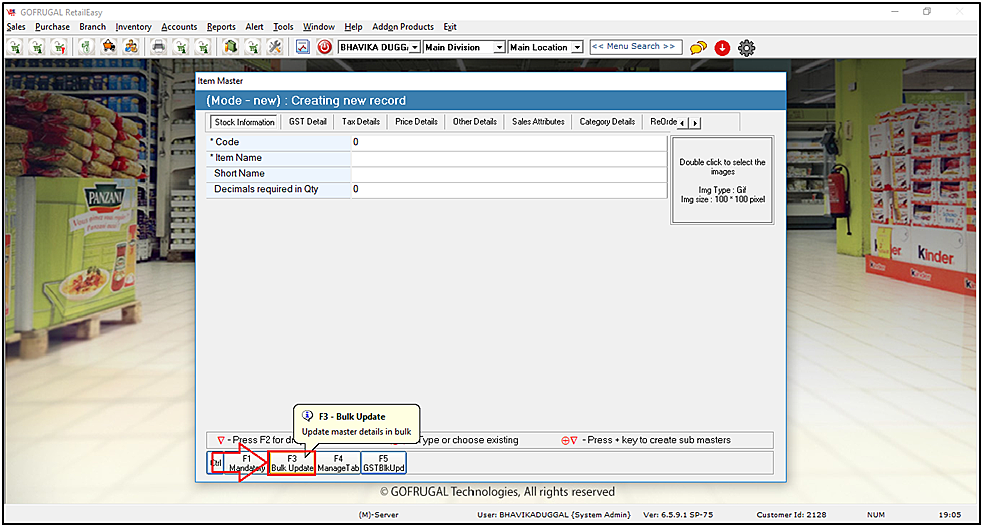Open the Branch menu

93,27
